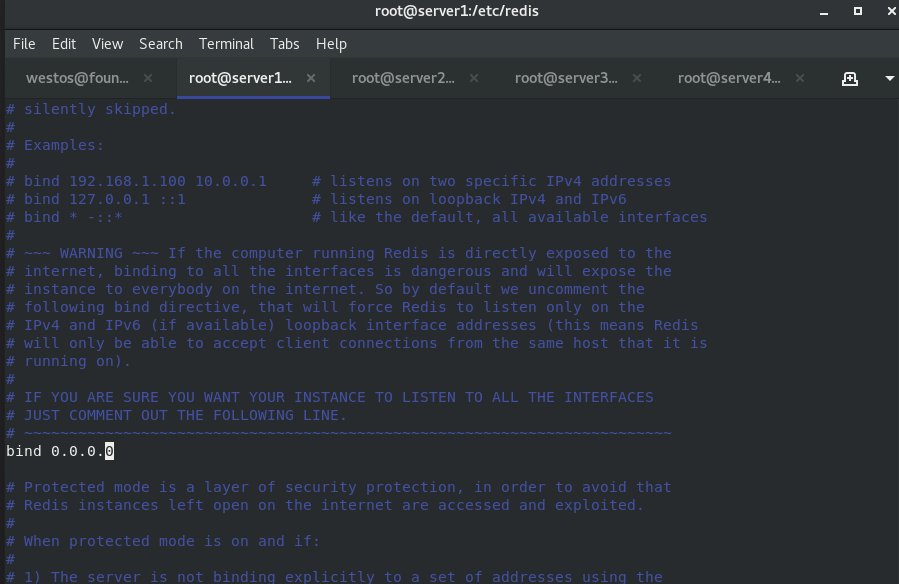Expand the tab list dropdown arrow
Image resolution: width=899 pixels, height=584 pixels.
pyautogui.click(x=889, y=79)
